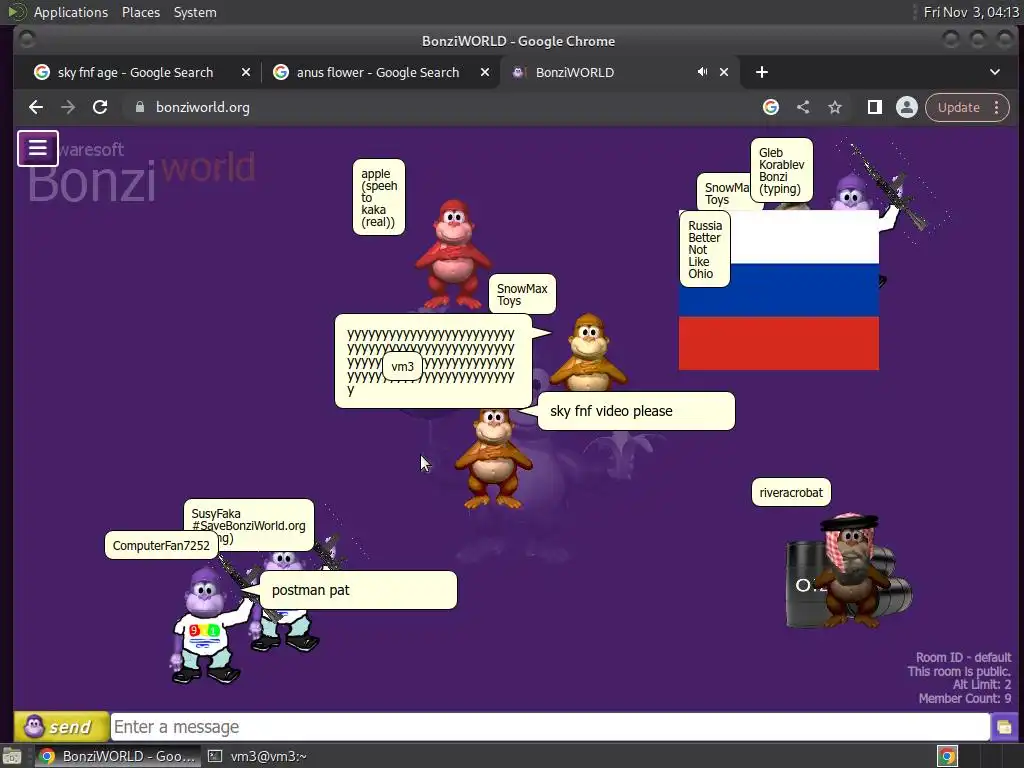Switch to the 'anus flower' search tab

(x=379, y=72)
